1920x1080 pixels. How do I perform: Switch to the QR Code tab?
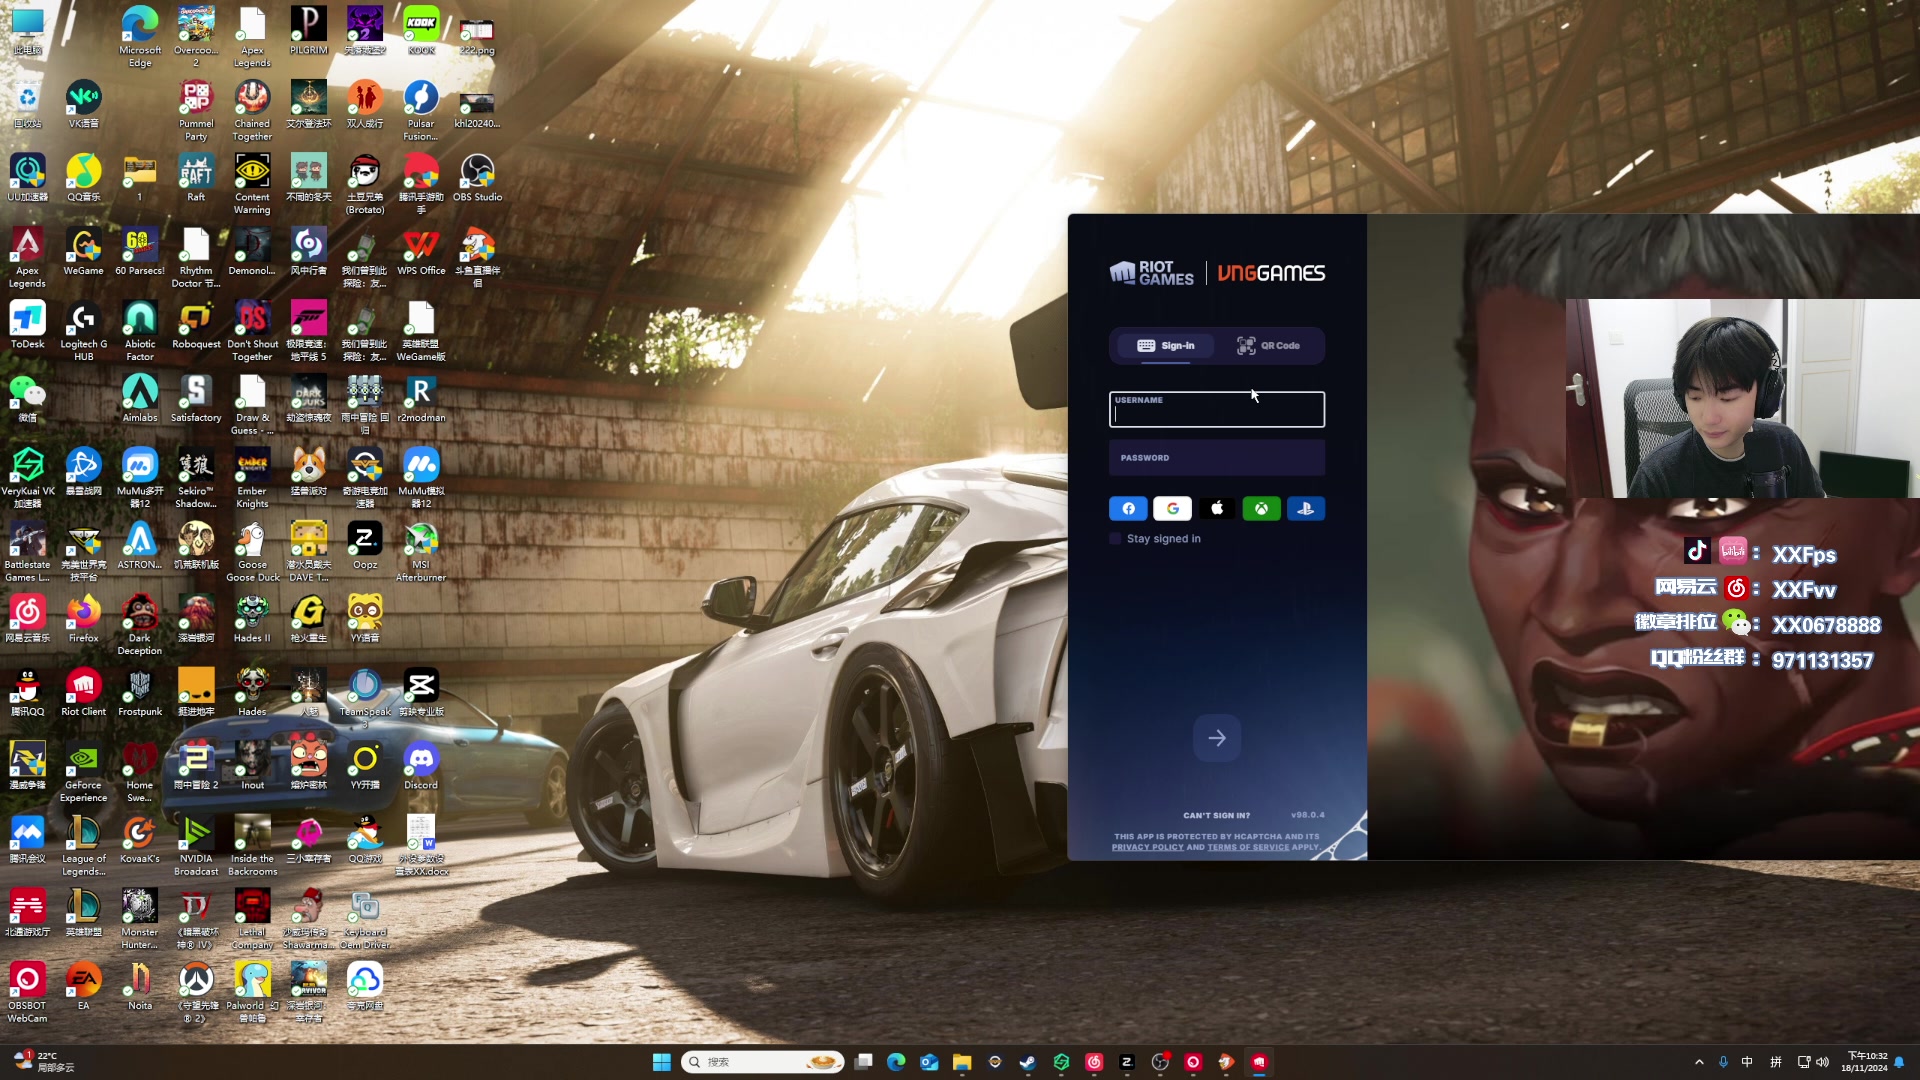[x=1268, y=346]
